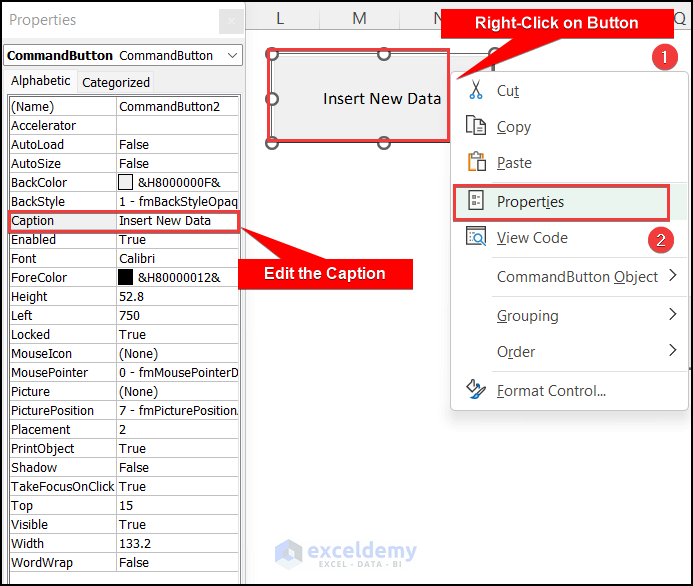Click the Left value 750

[178, 316]
